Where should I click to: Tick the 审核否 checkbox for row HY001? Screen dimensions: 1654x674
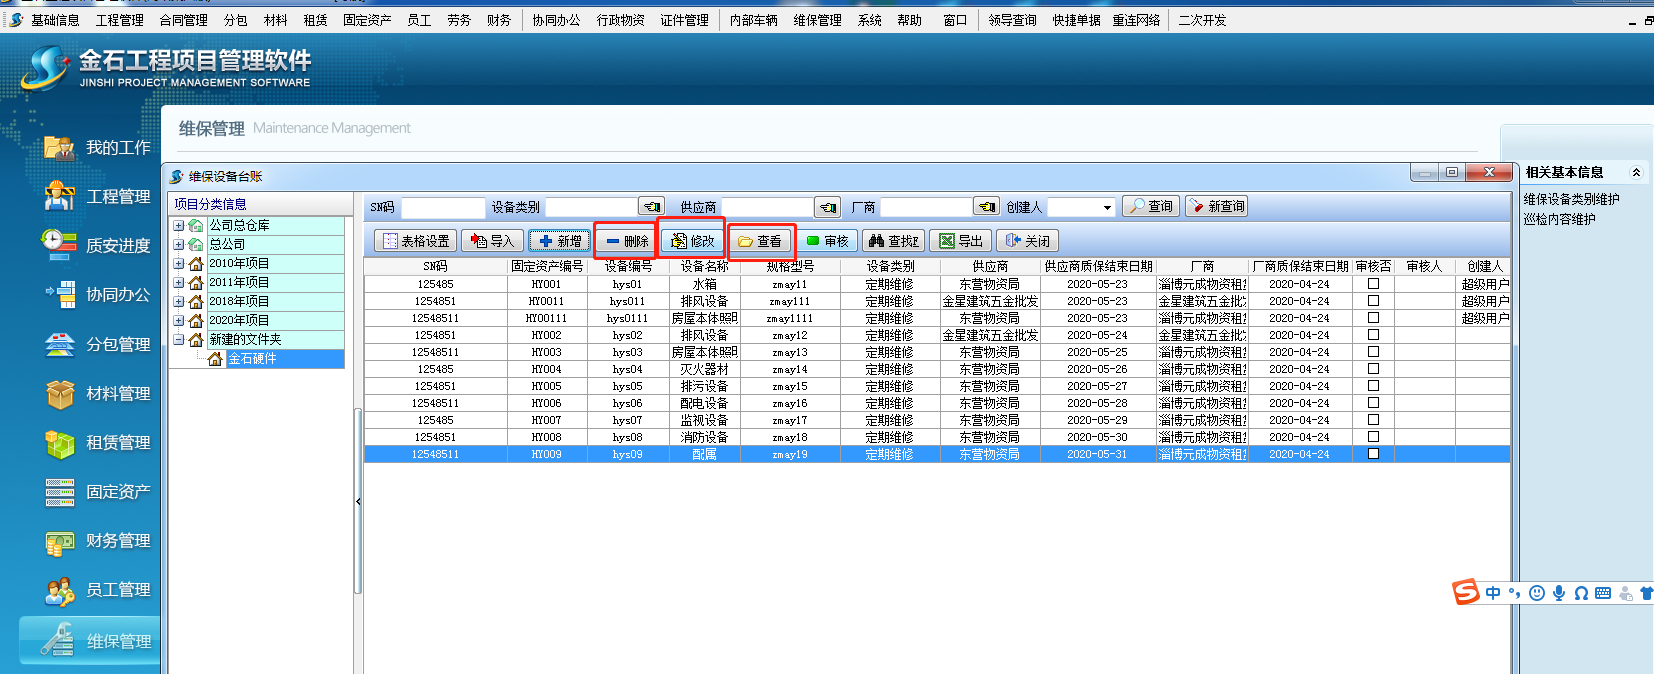pos(1373,284)
